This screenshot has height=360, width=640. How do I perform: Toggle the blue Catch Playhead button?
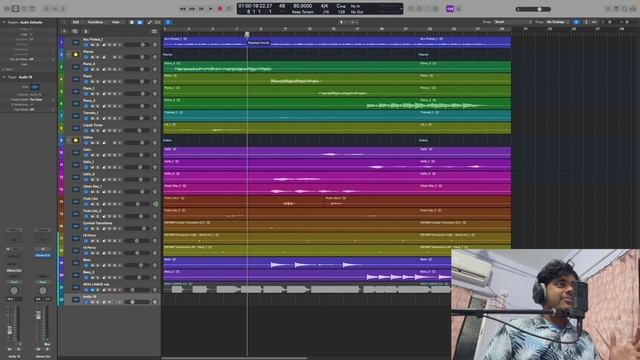pyautogui.click(x=168, y=22)
